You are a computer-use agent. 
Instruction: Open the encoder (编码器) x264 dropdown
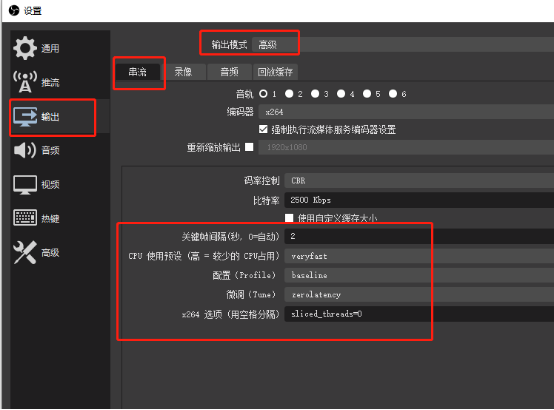pyautogui.click(x=406, y=112)
